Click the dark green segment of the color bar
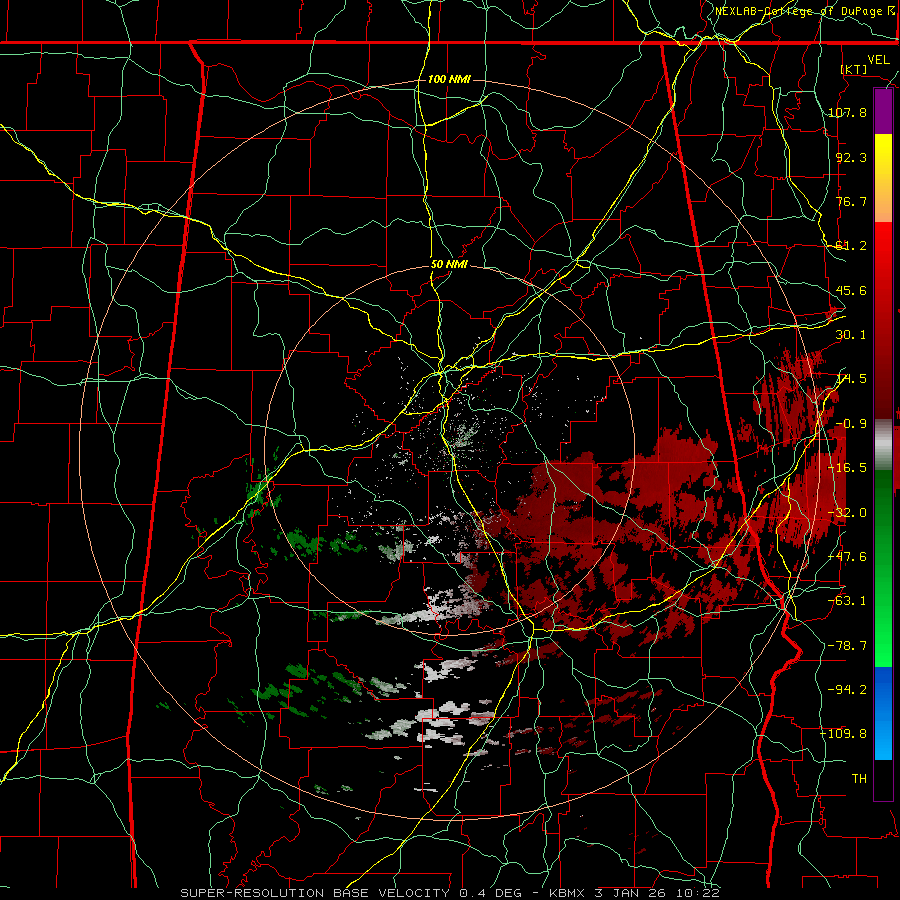Image resolution: width=900 pixels, height=900 pixels. pos(883,505)
